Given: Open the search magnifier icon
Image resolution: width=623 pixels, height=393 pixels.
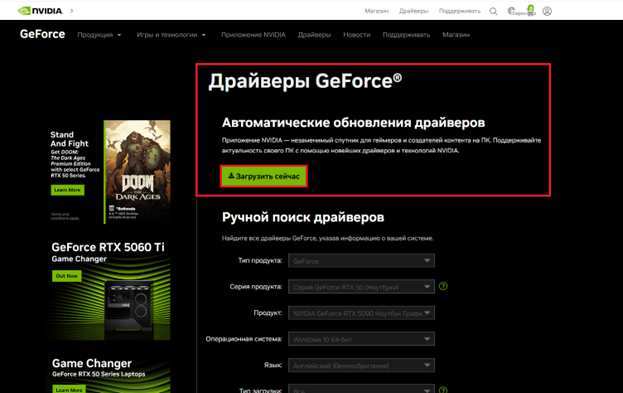Looking at the screenshot, I should (493, 11).
